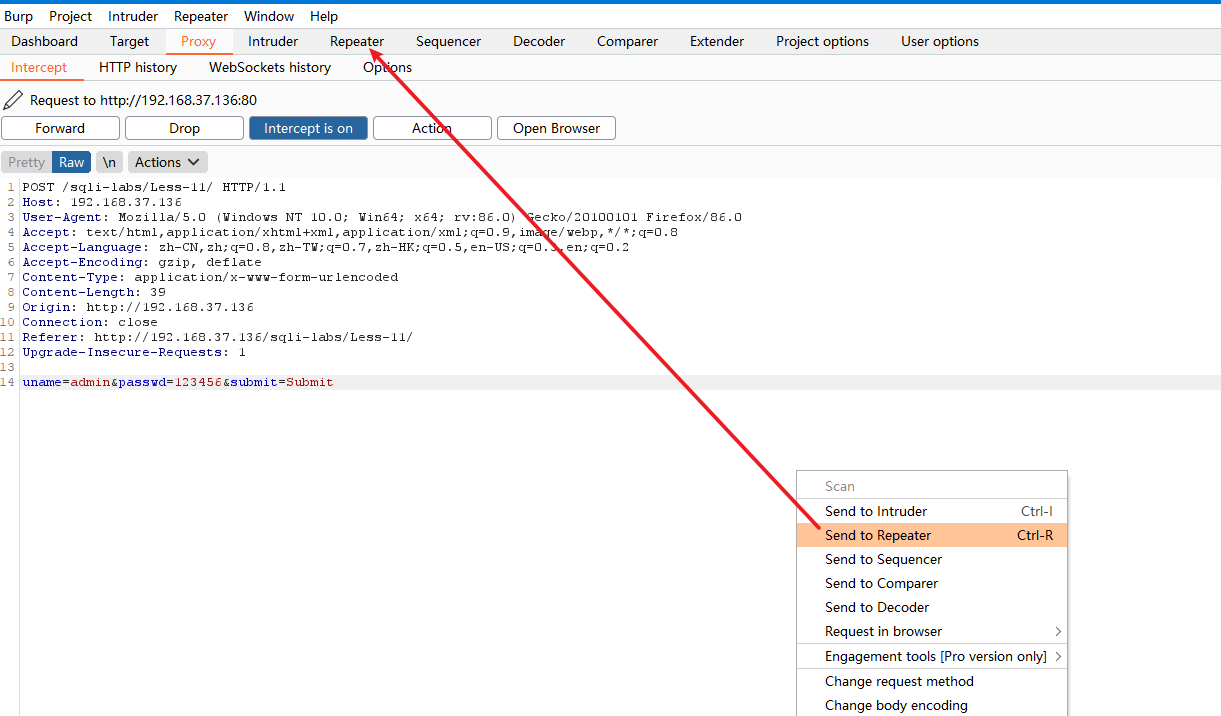1221x716 pixels.
Task: Click the Open Browser button
Action: point(556,128)
